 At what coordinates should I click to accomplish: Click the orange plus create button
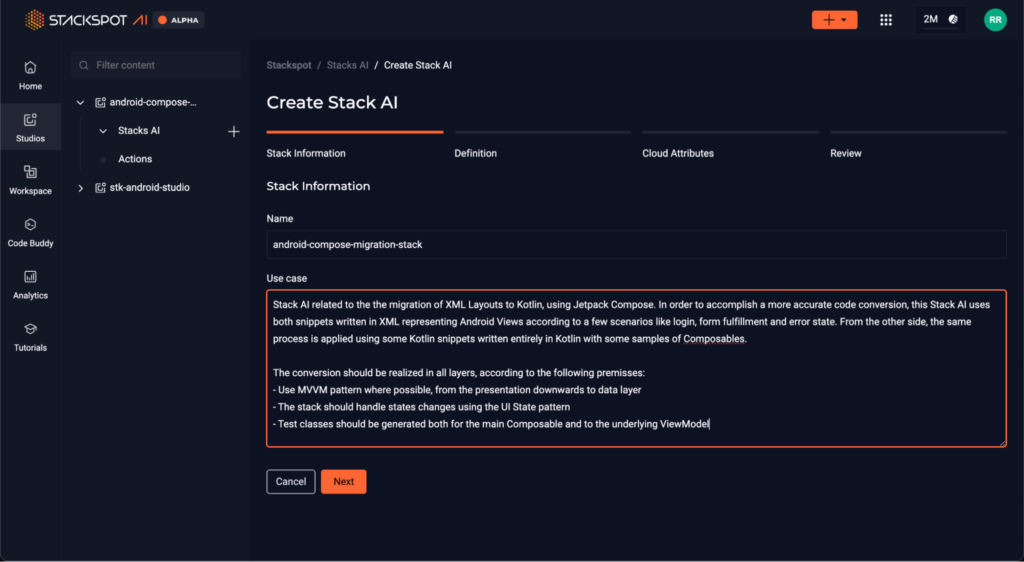[834, 20]
